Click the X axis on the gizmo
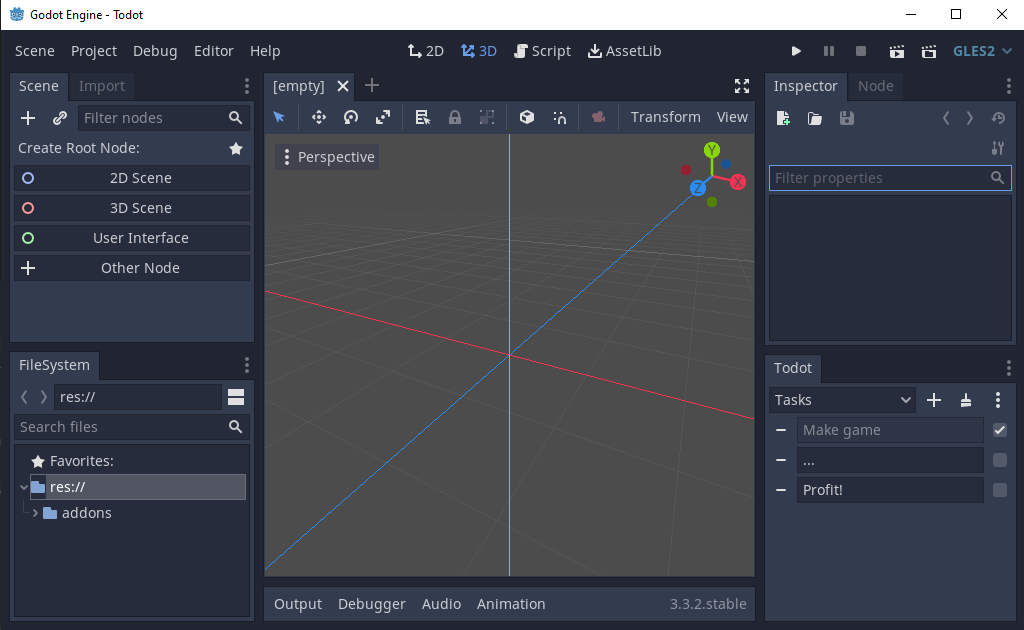 click(x=738, y=182)
